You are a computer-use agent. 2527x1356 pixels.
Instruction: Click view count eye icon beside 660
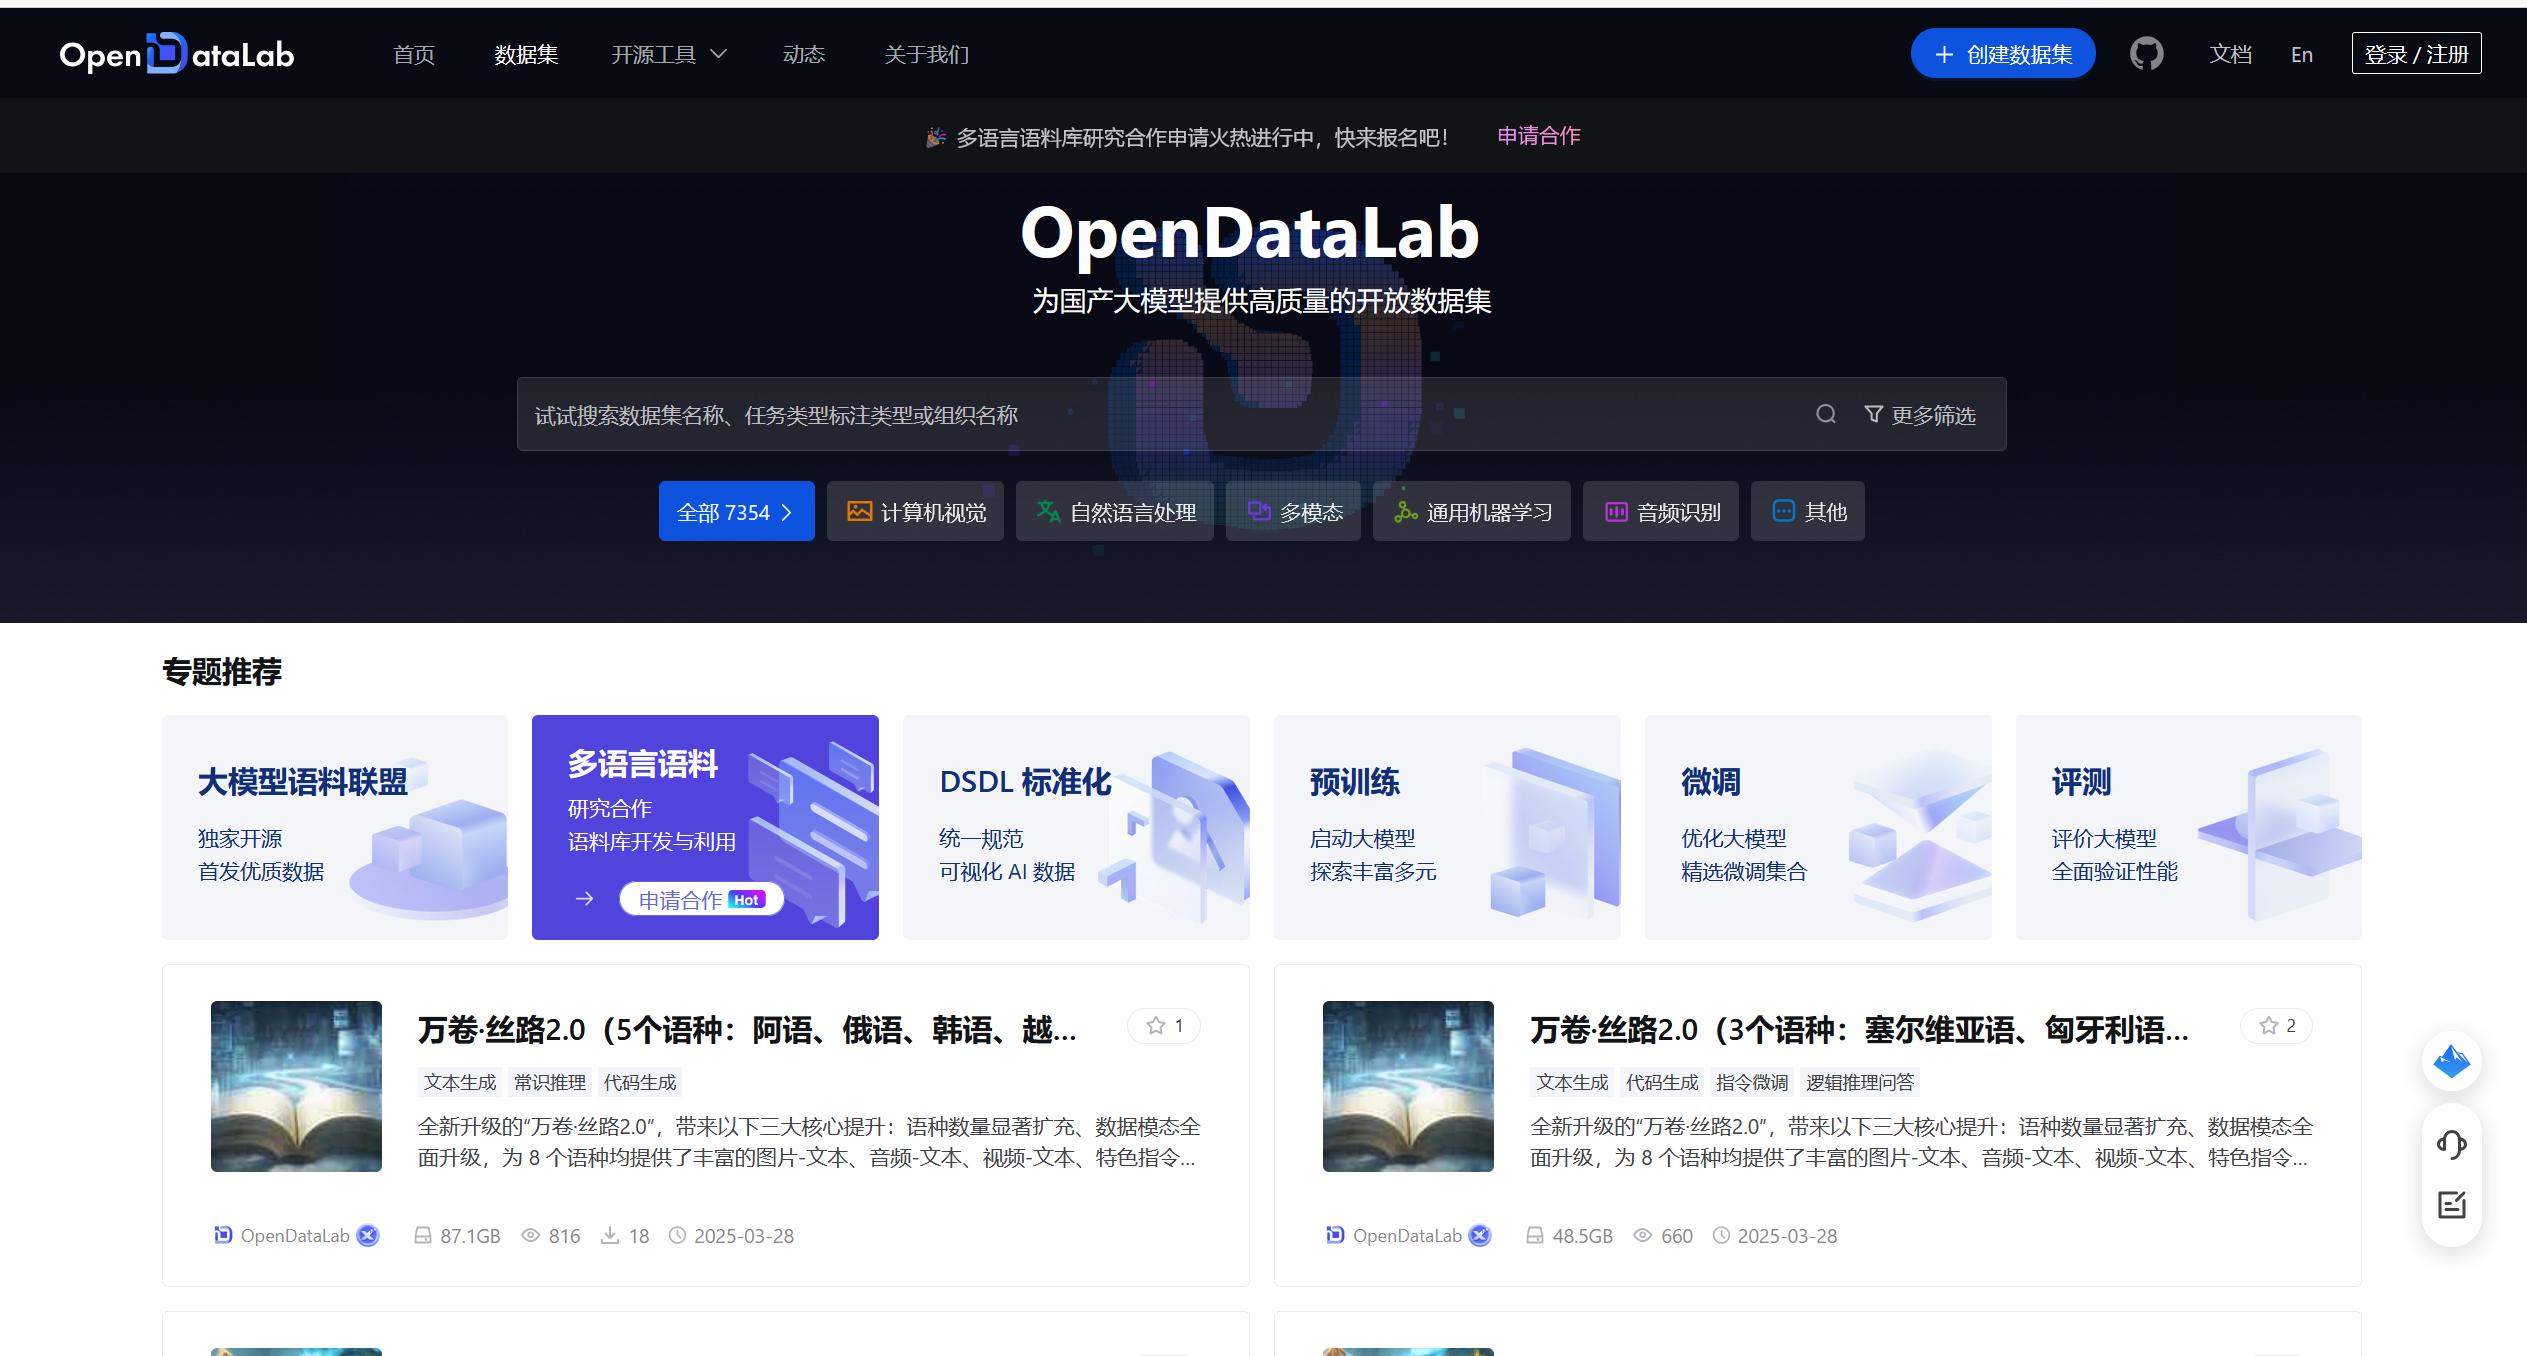(x=1642, y=1236)
